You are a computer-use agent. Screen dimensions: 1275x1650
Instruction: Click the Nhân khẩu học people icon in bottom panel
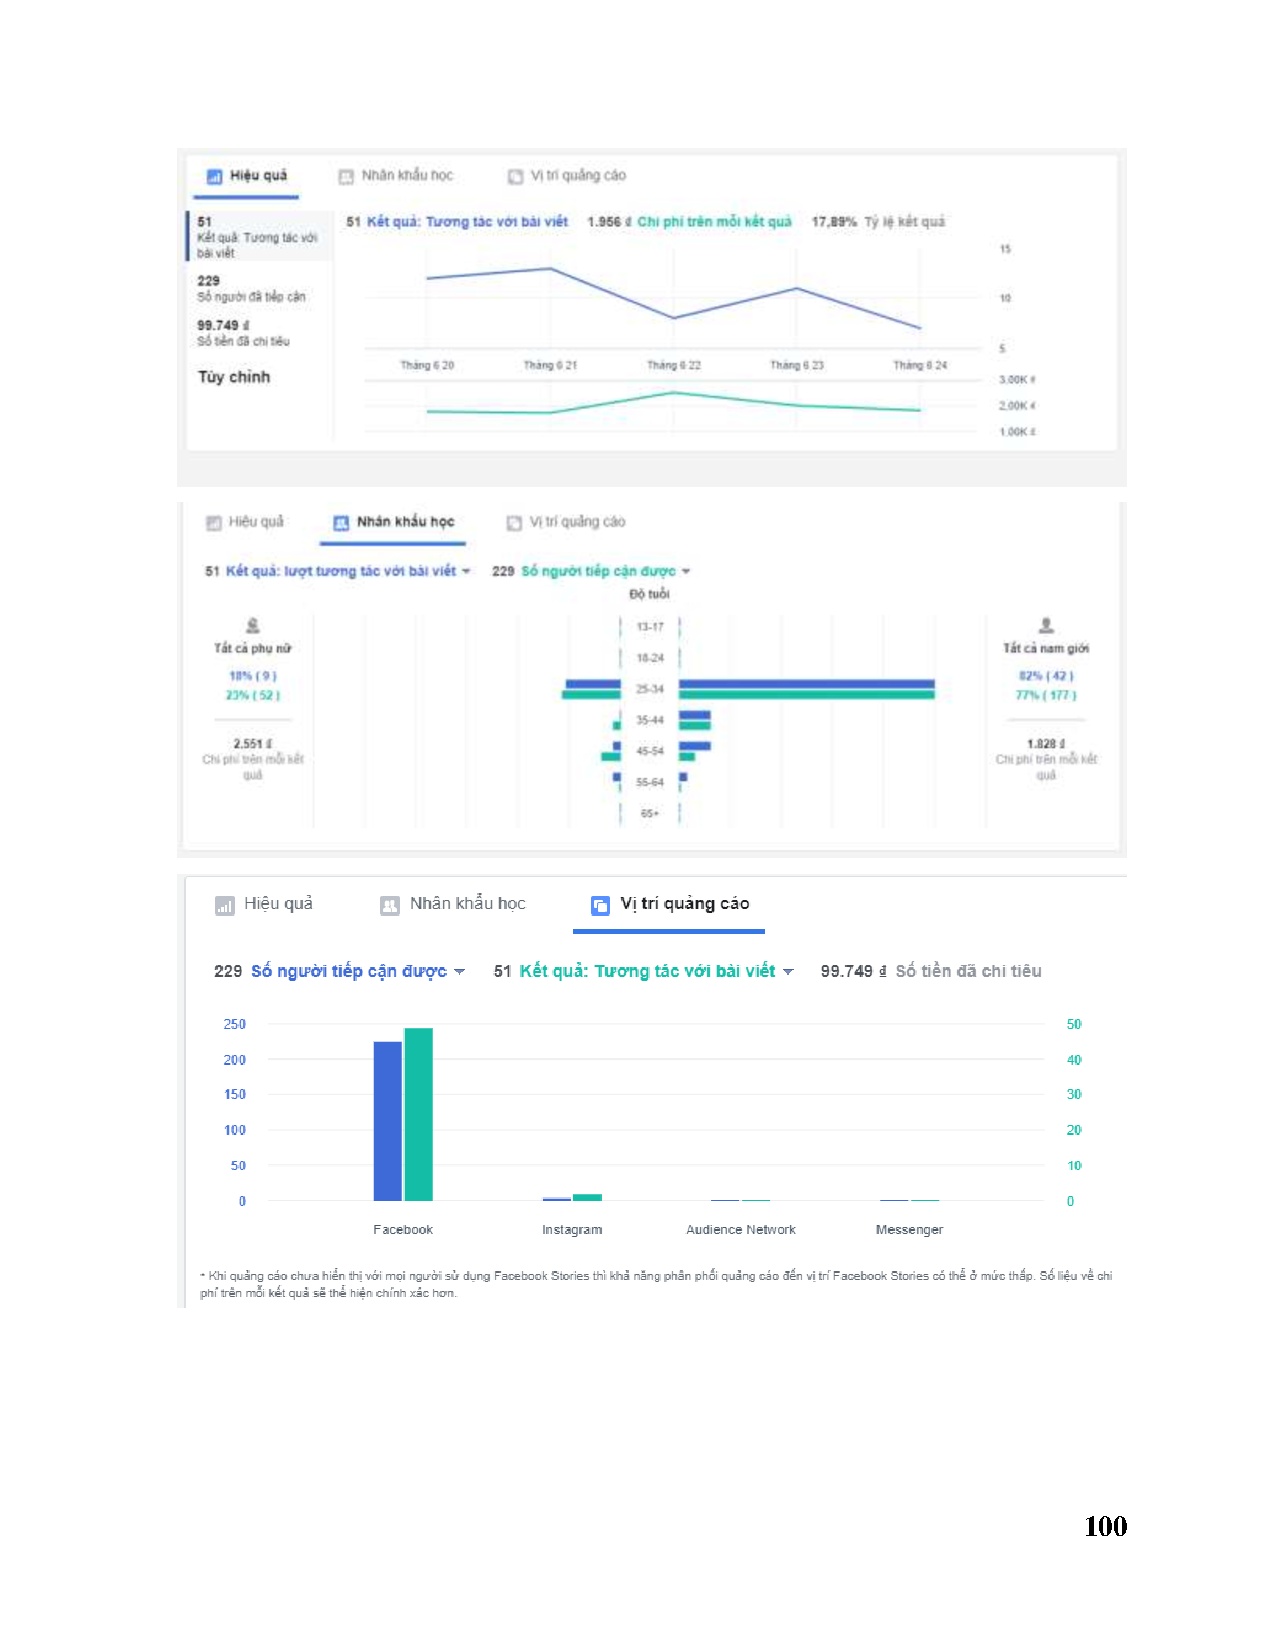tap(390, 905)
